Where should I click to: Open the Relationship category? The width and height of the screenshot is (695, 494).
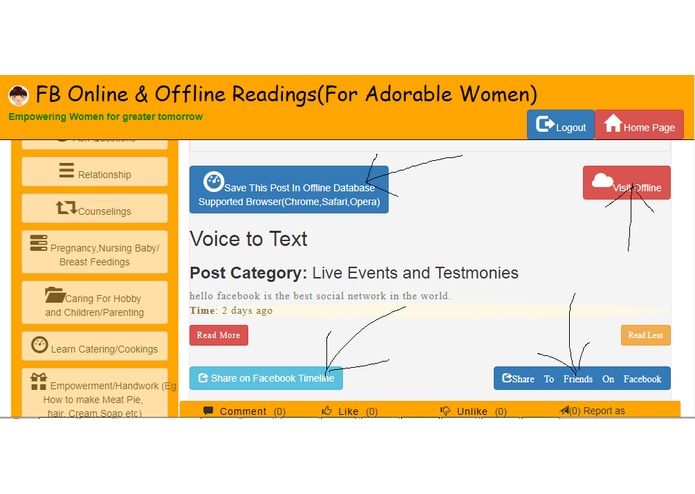[95, 171]
